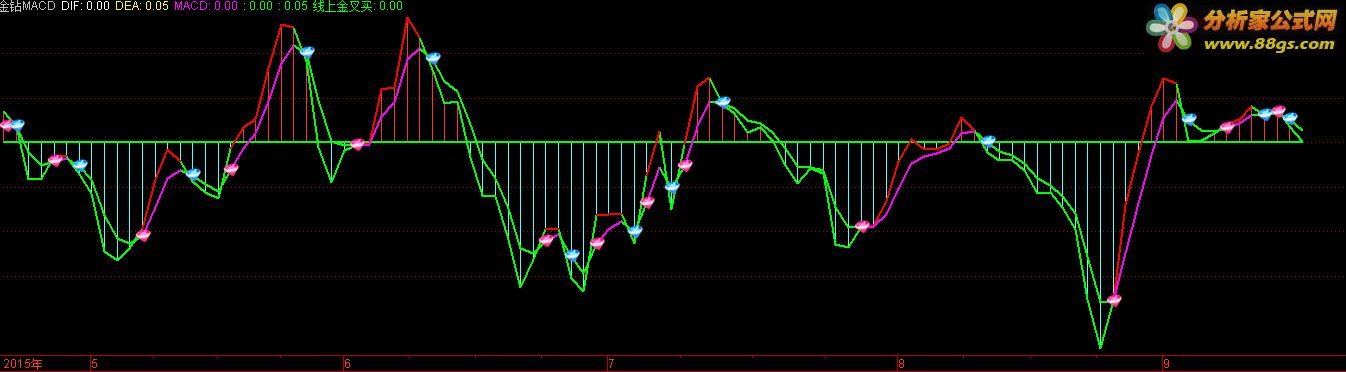
Task: Click the pink diamond at late-July trough
Action: pos(863,226)
